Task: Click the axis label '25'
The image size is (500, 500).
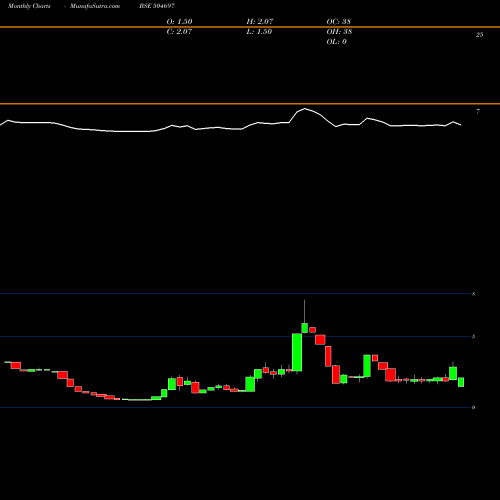Action: pos(479,35)
